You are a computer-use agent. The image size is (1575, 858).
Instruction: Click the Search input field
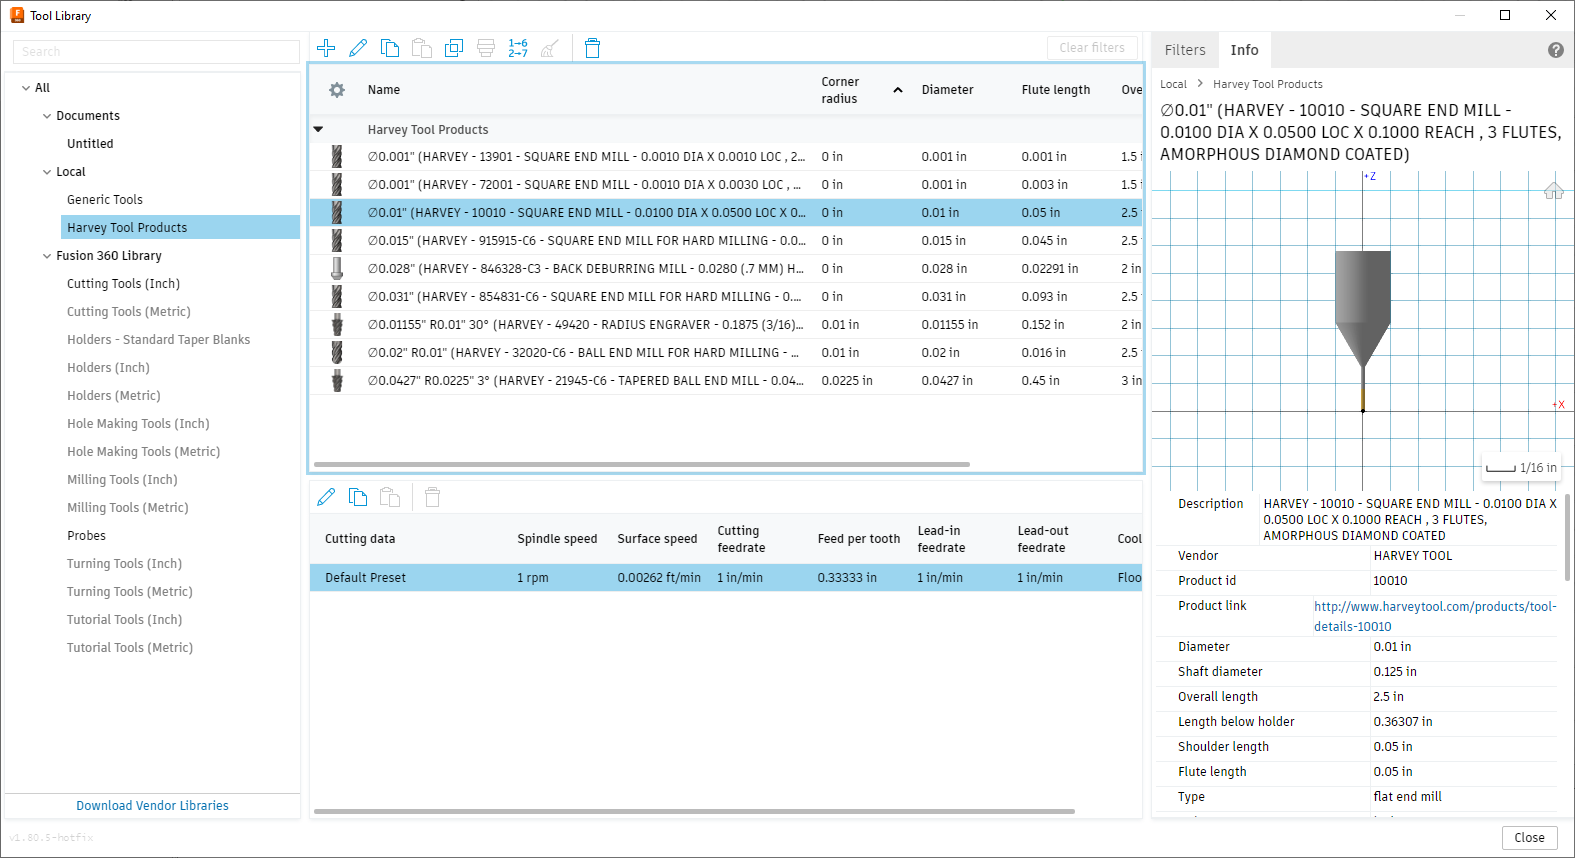[x=156, y=52]
